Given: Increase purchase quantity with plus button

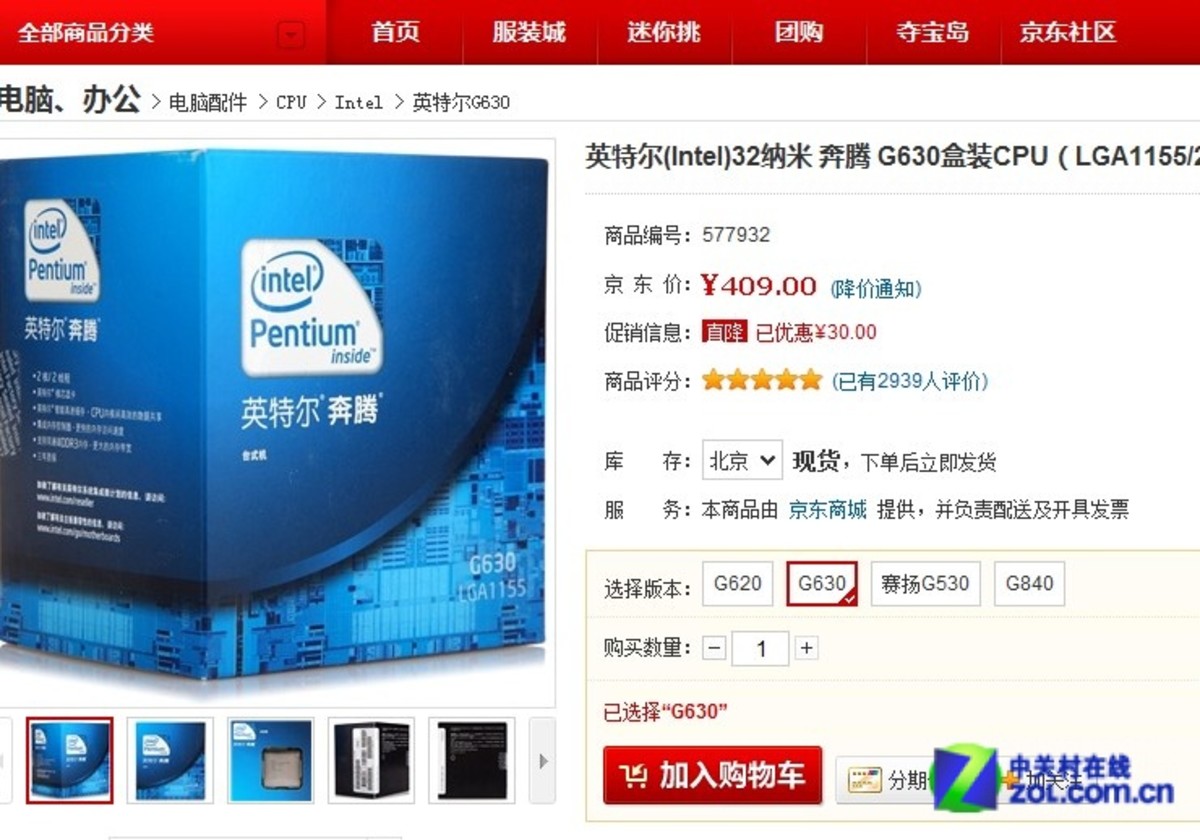Looking at the screenshot, I should pos(806,648).
